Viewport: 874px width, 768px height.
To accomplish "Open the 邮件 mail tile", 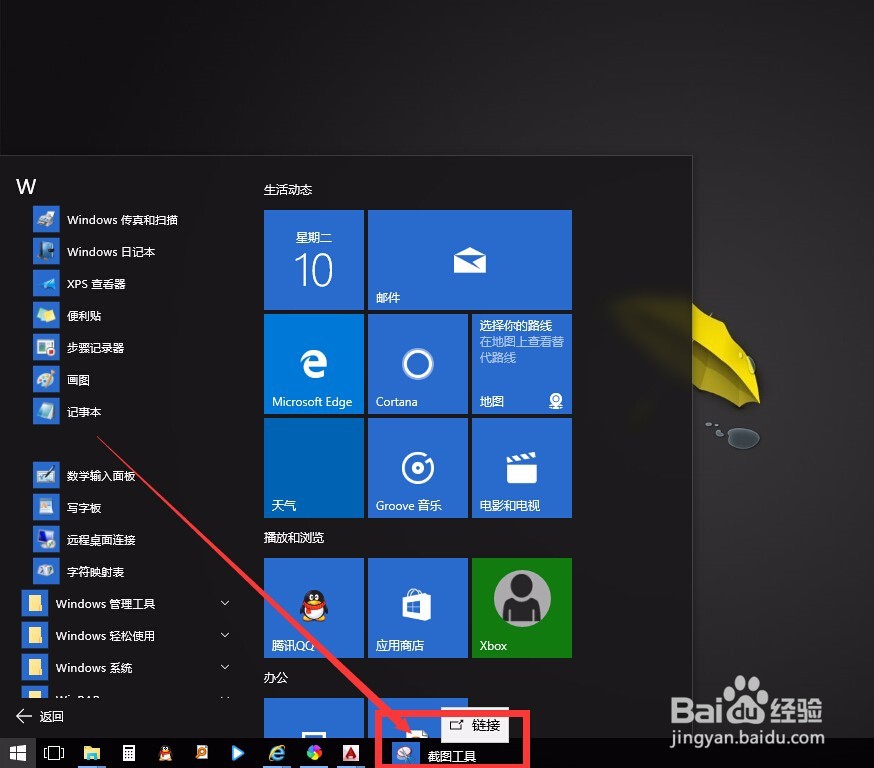I will (x=470, y=260).
